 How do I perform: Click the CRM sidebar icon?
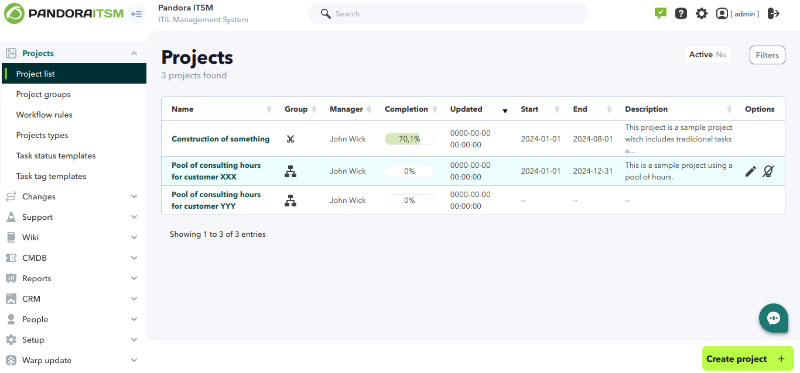tap(11, 299)
